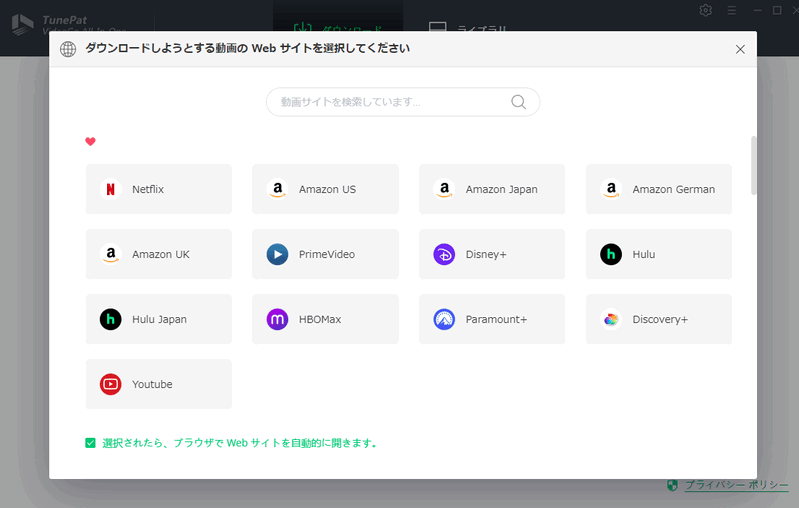This screenshot has height=508, width=799.
Task: Select the Amazon US site label
Action: [x=327, y=189]
